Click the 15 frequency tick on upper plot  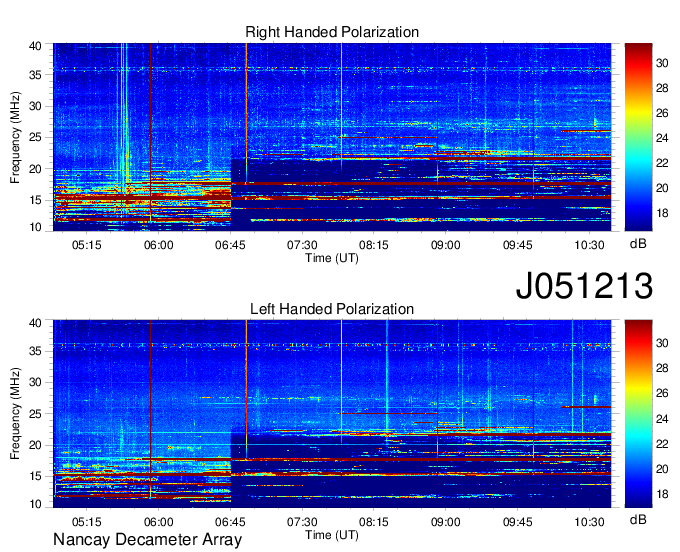[35, 200]
